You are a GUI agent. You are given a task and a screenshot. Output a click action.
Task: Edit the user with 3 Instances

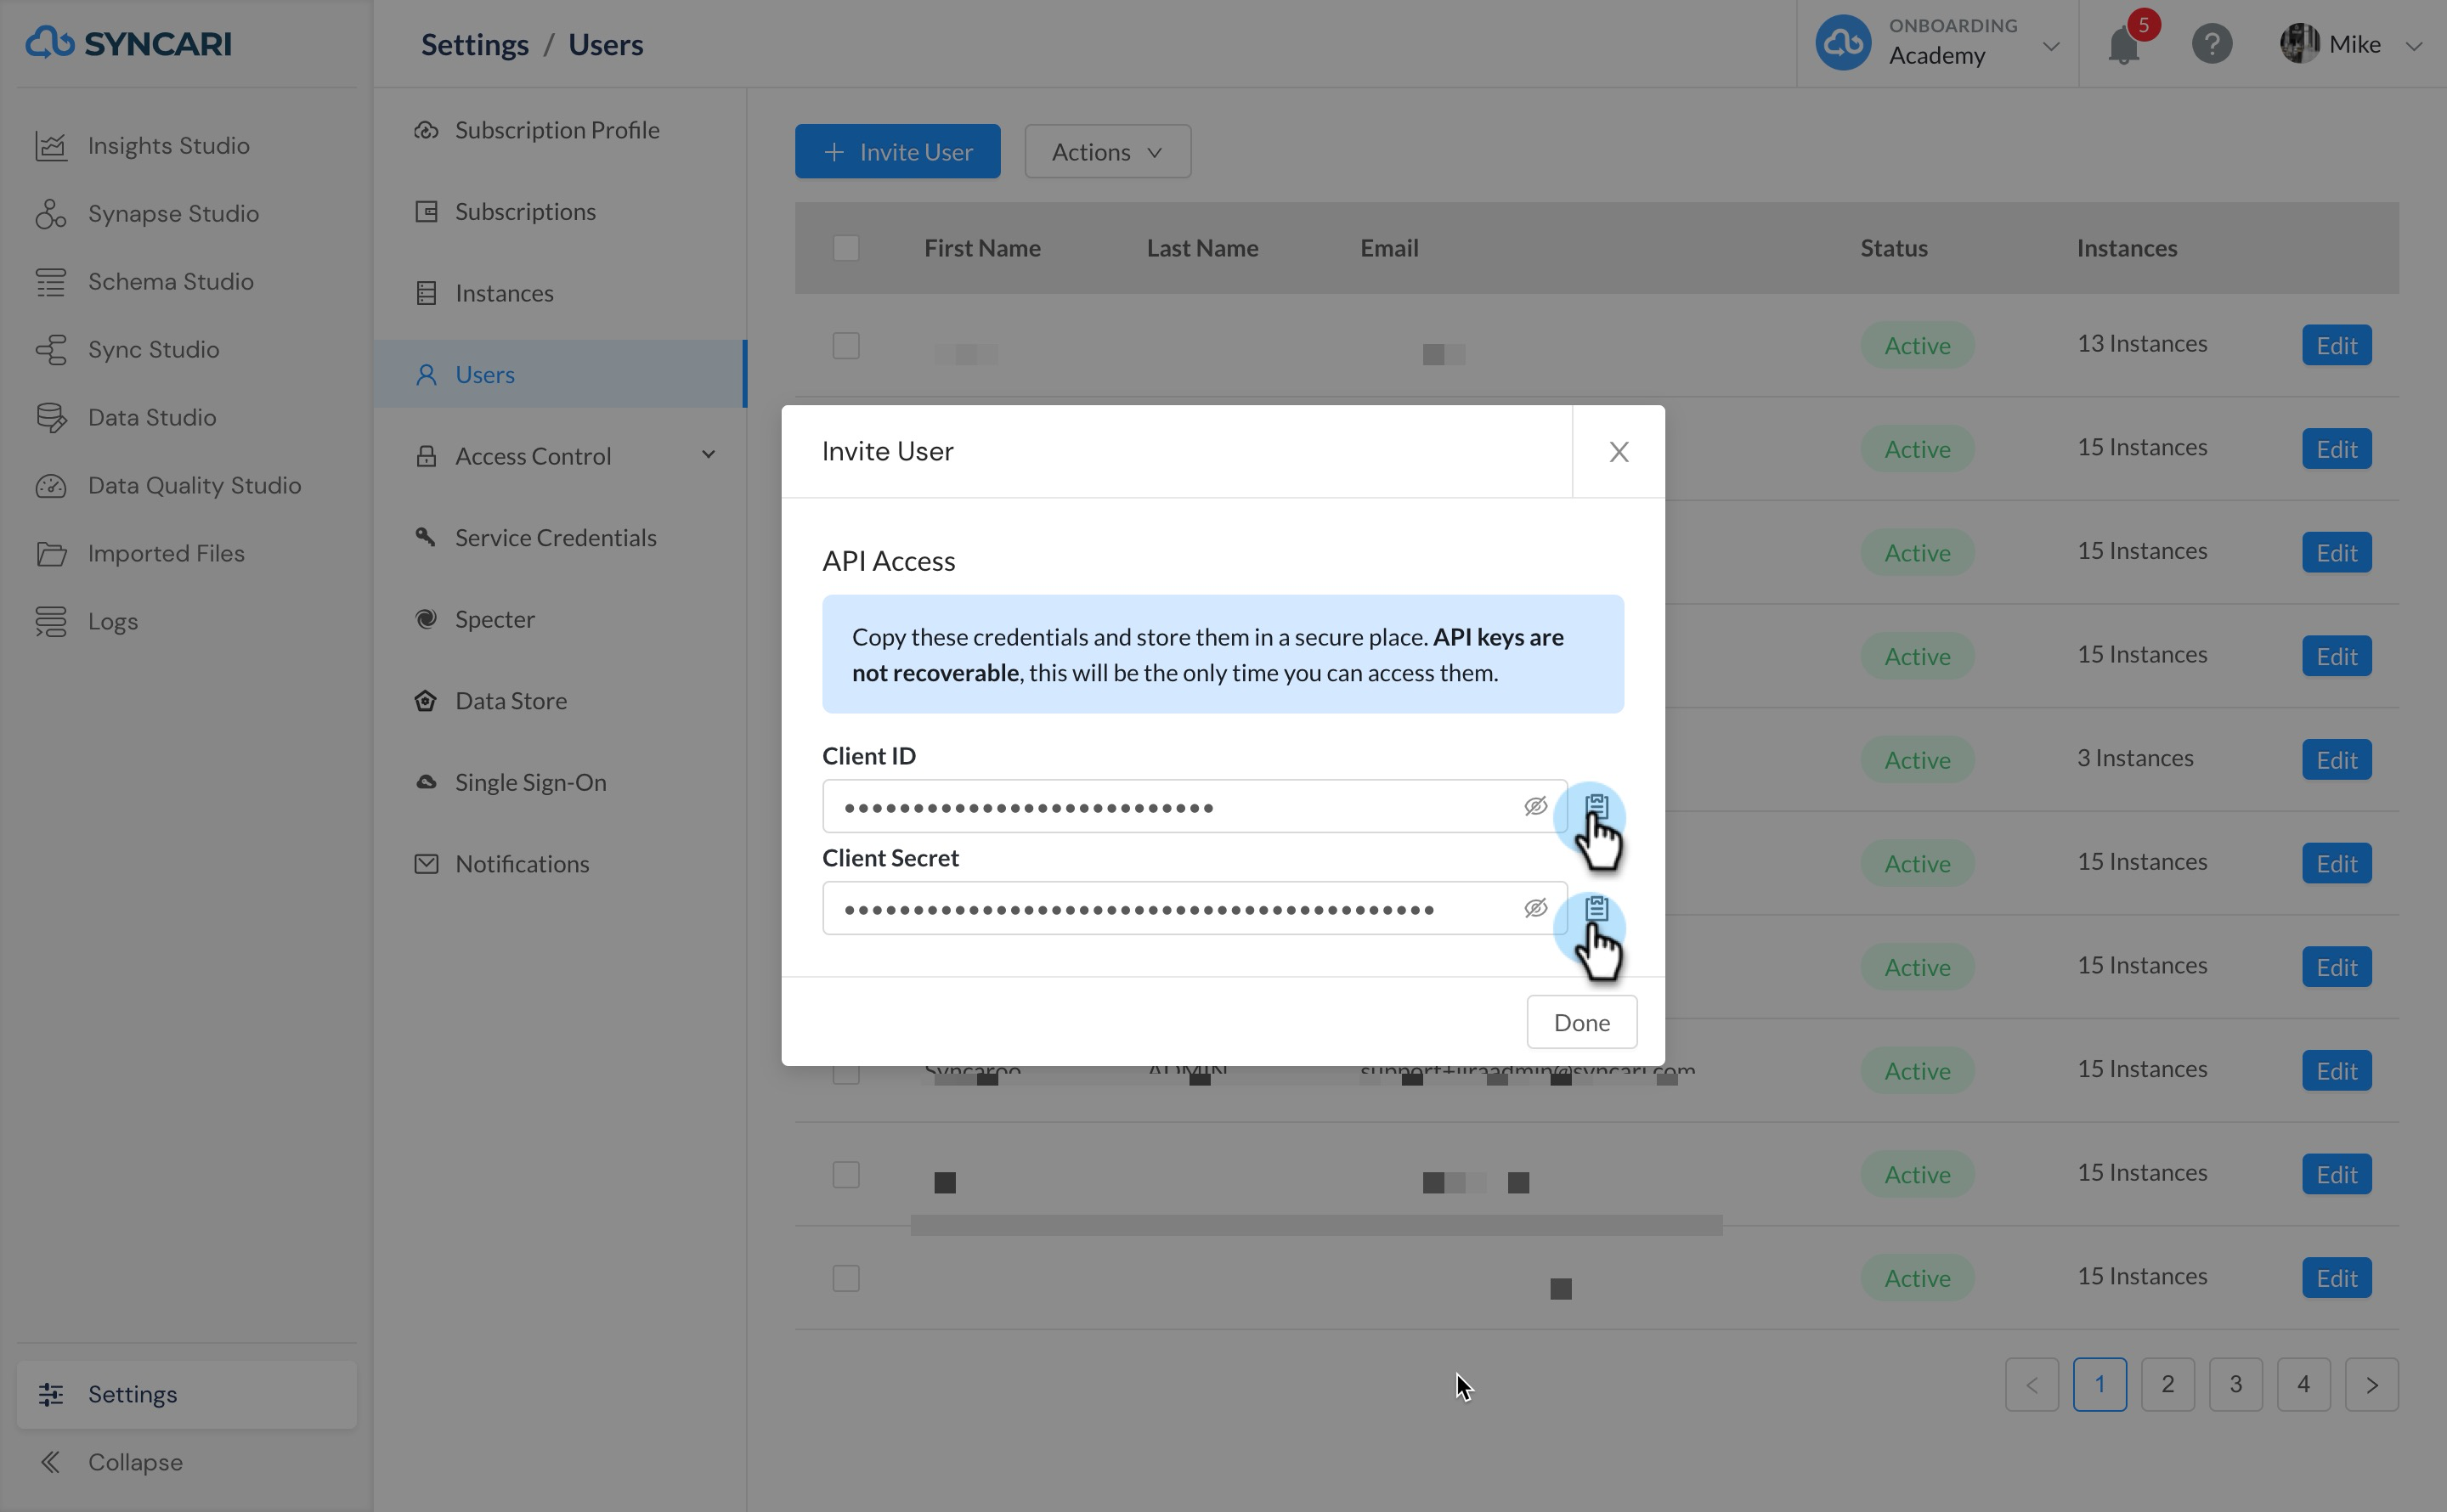coord(2336,760)
